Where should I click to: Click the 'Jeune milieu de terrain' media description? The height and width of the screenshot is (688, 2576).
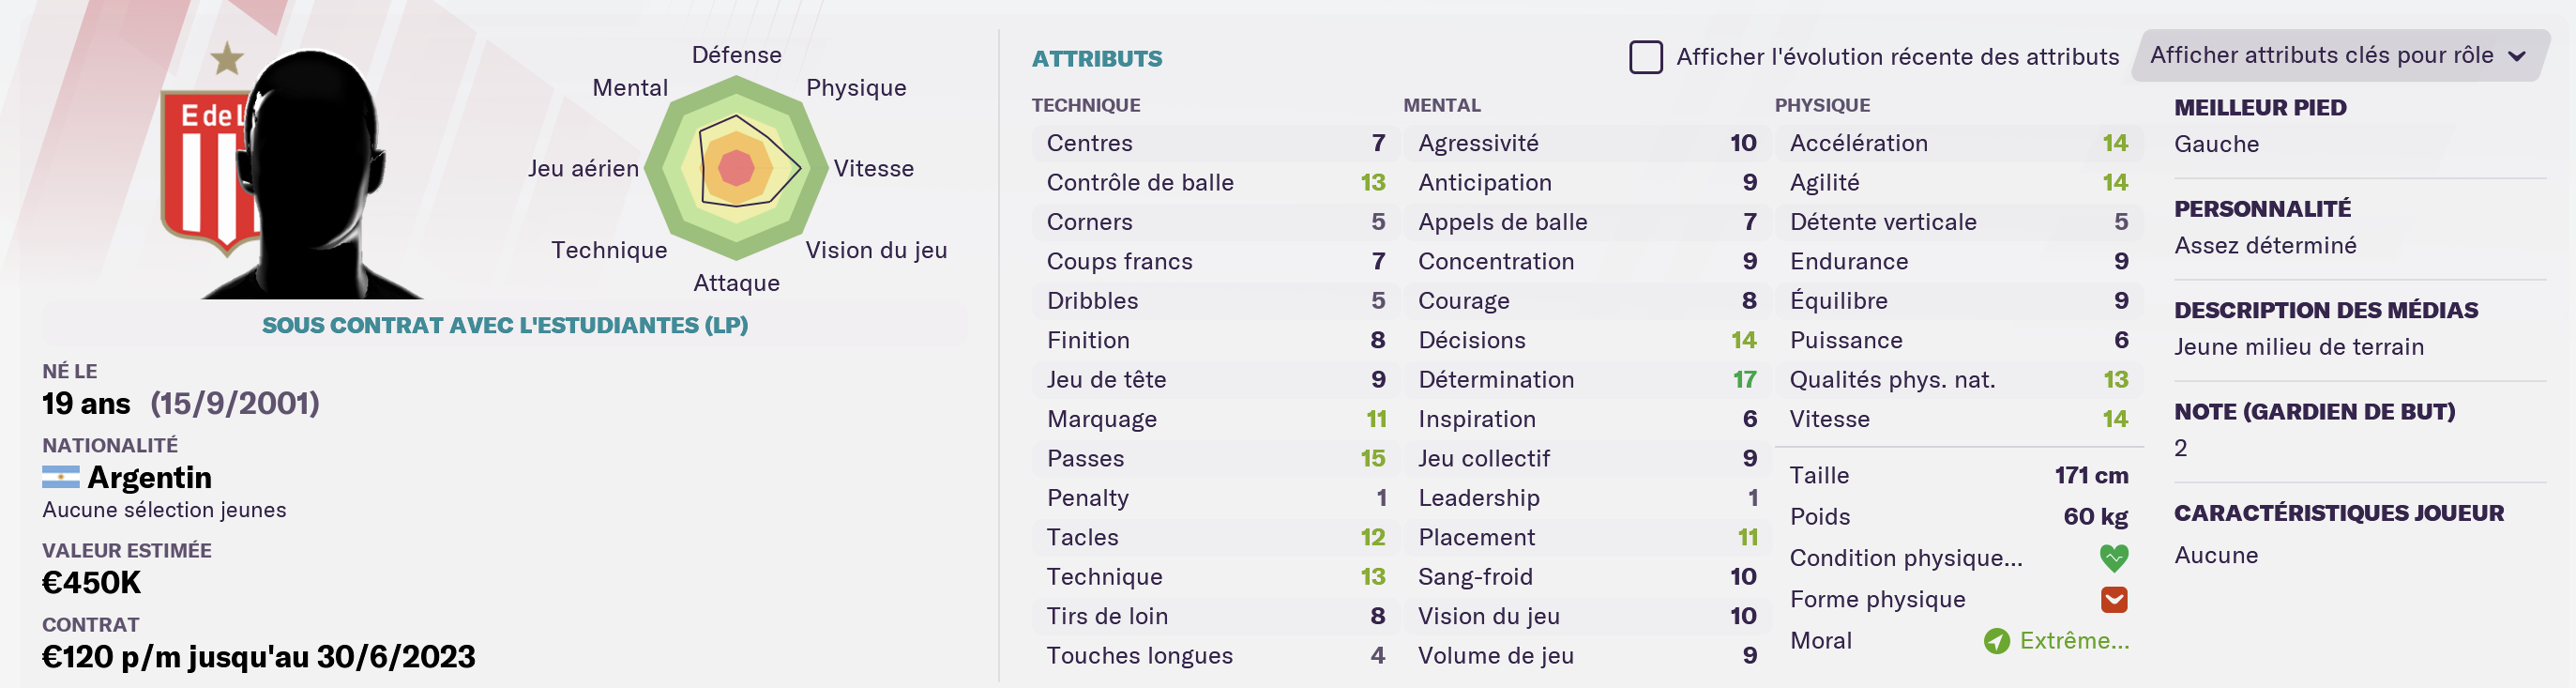2298,347
